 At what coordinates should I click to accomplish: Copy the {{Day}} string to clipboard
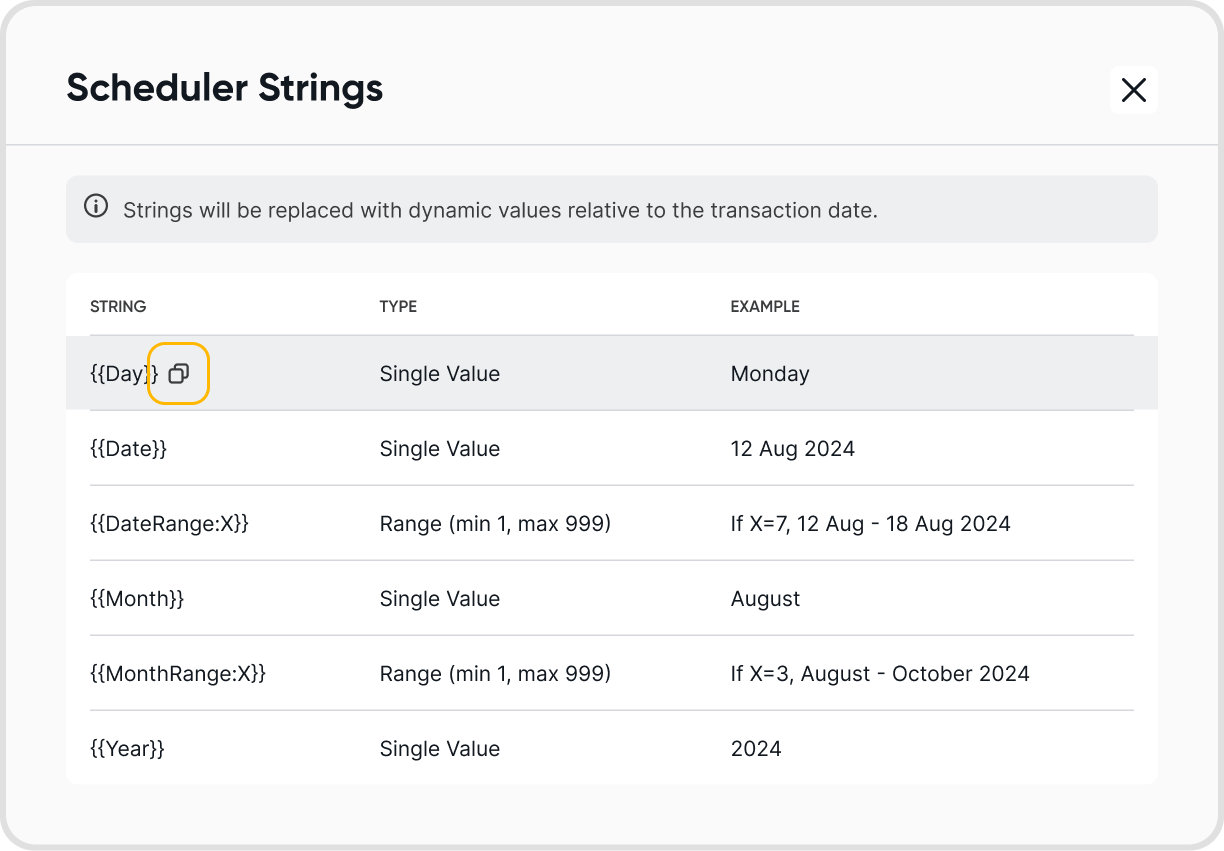tap(178, 374)
